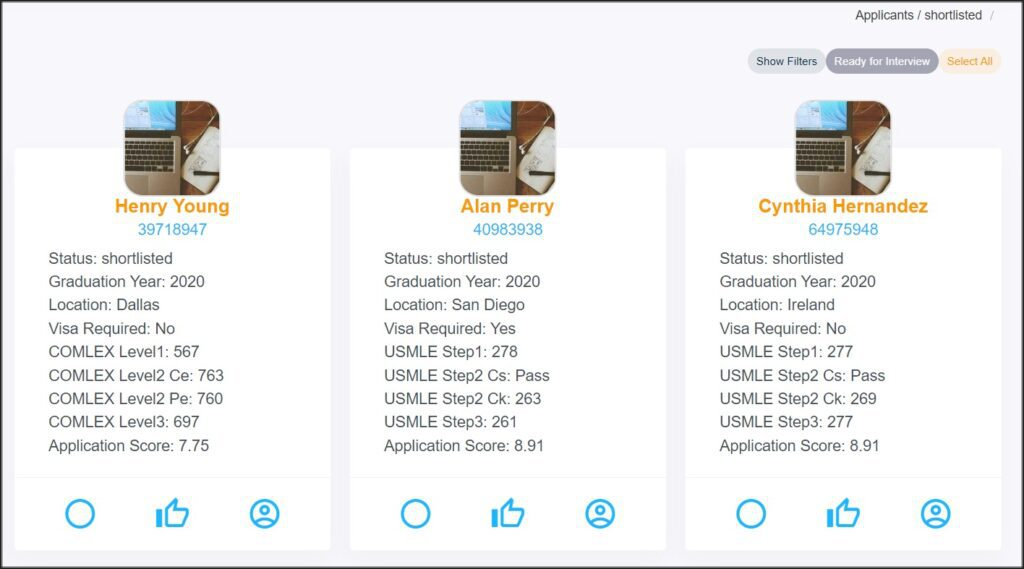1024x569 pixels.
Task: Click Alan Perry's 'Graduation Year: 2020' text
Action: tap(462, 282)
